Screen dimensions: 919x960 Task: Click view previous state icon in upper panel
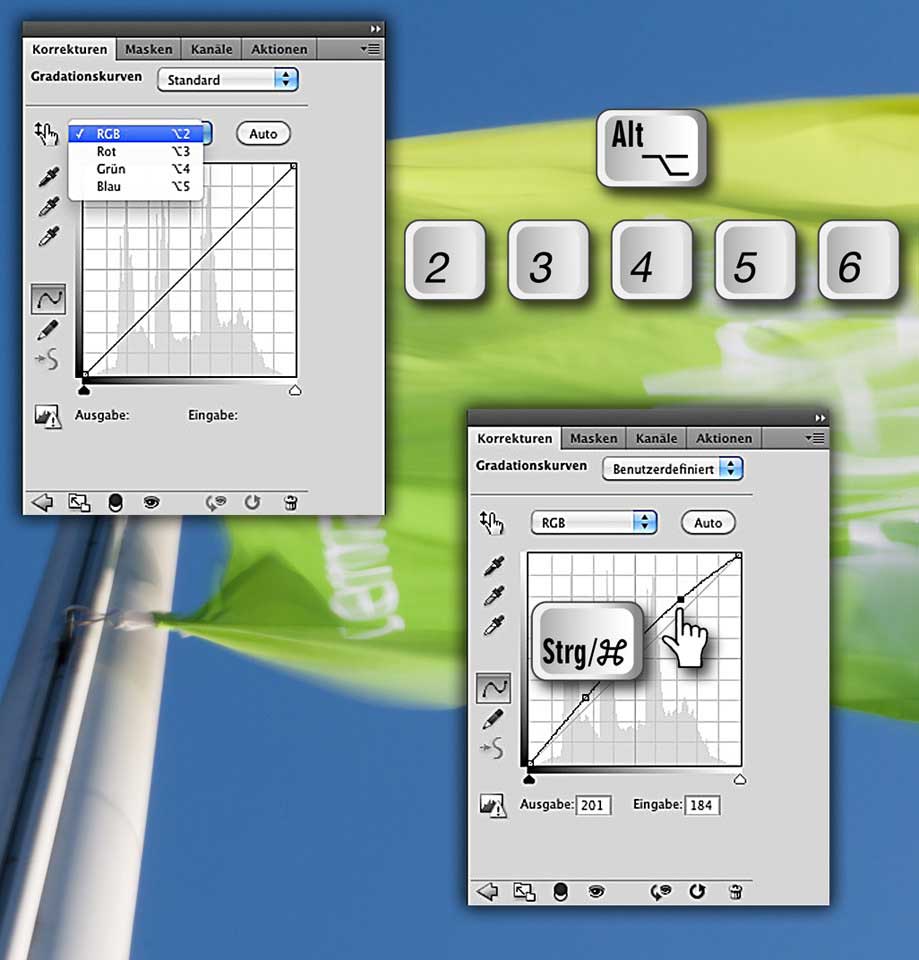click(216, 503)
